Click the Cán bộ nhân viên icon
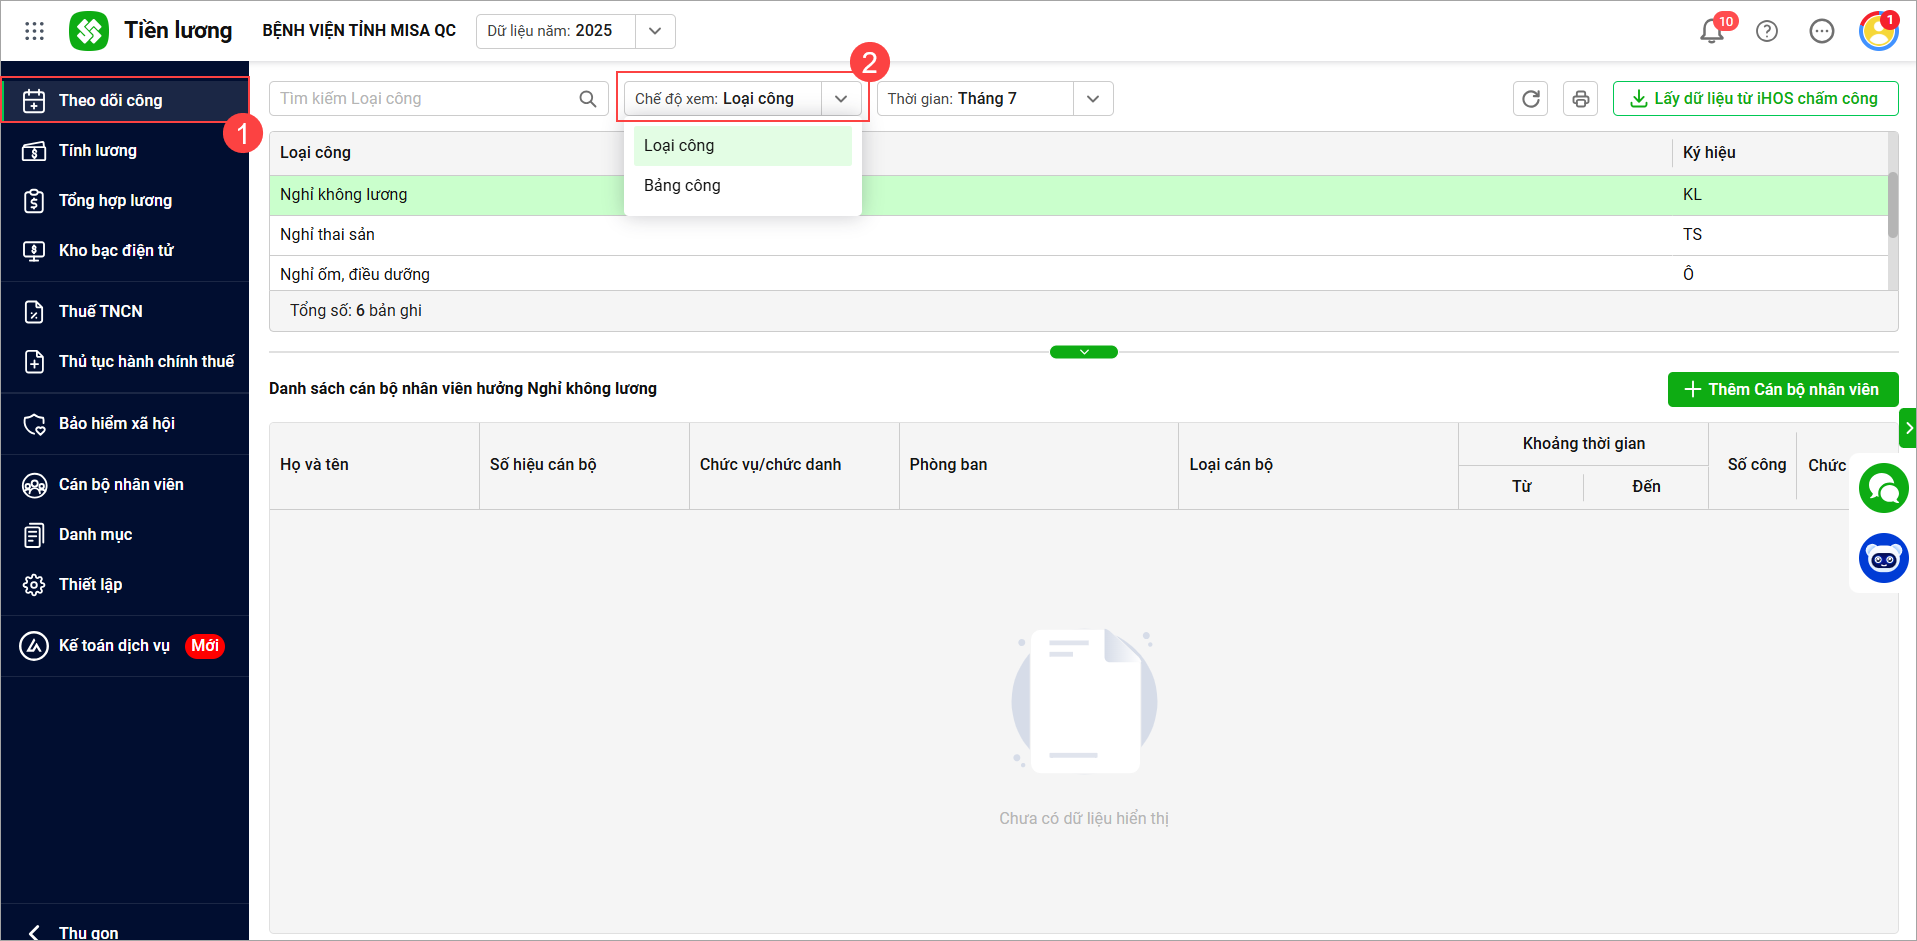The height and width of the screenshot is (941, 1917). click(34, 485)
